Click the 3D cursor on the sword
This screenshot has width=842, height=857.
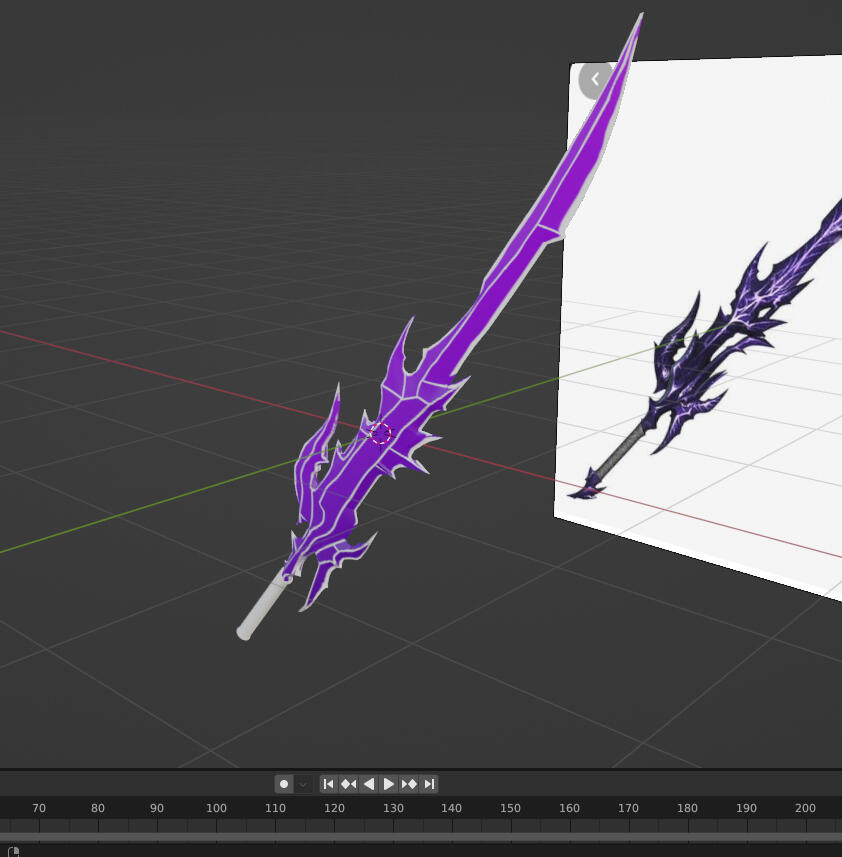click(380, 433)
